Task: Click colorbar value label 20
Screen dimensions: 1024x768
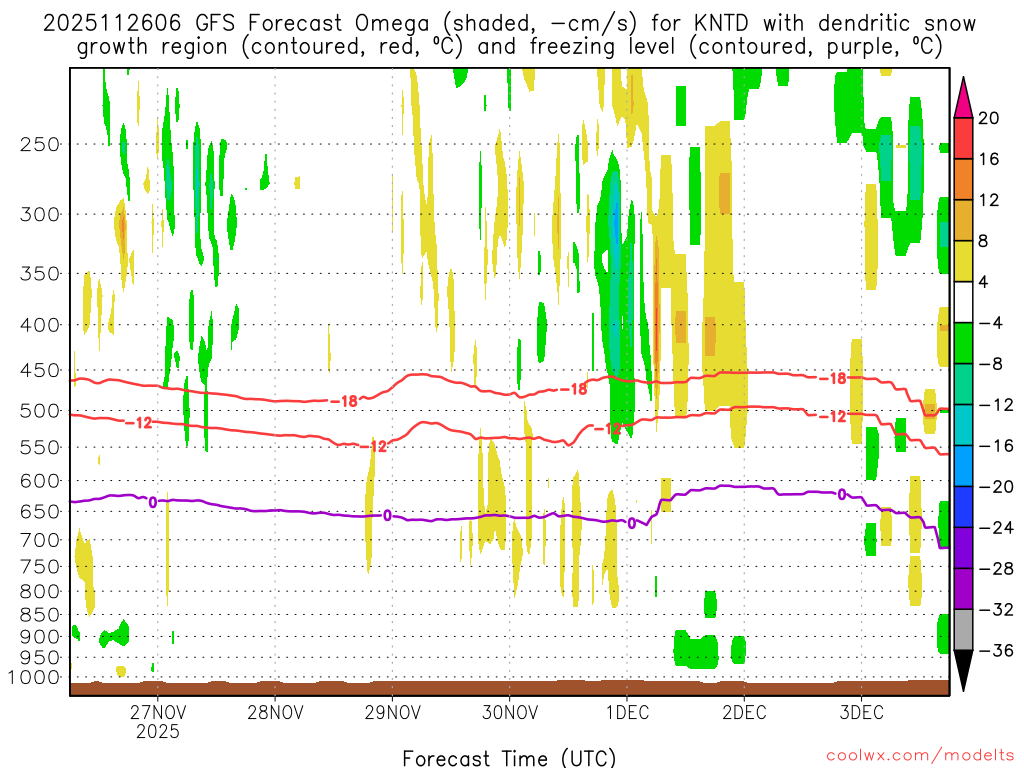Action: coord(989,118)
